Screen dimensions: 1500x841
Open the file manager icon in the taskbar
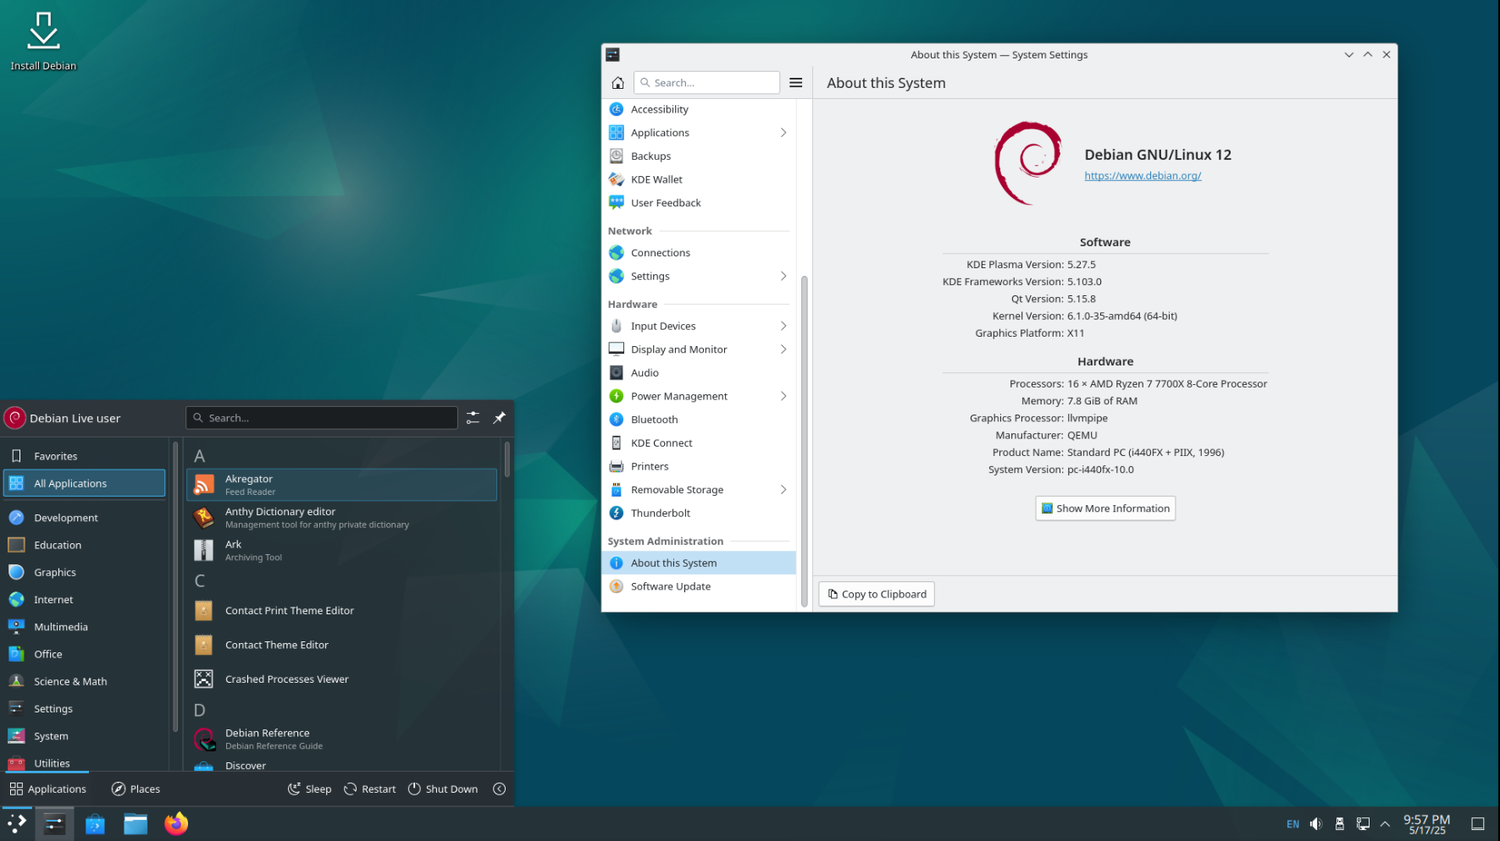[x=135, y=824]
